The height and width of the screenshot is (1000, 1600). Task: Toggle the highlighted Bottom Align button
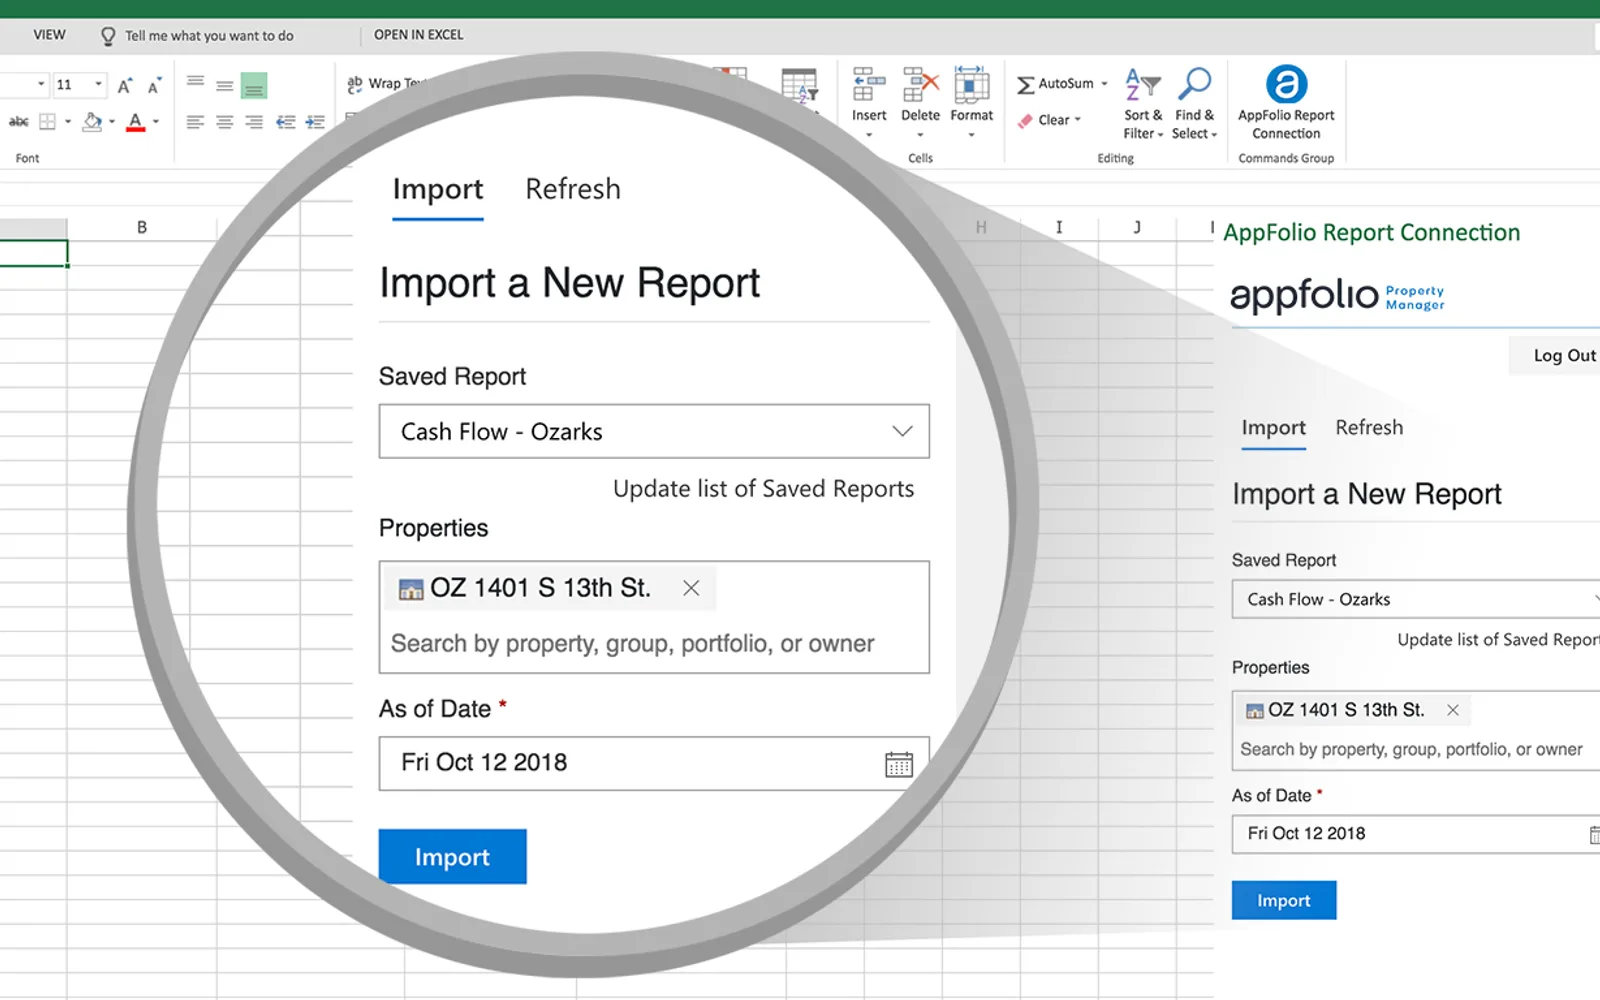point(254,85)
